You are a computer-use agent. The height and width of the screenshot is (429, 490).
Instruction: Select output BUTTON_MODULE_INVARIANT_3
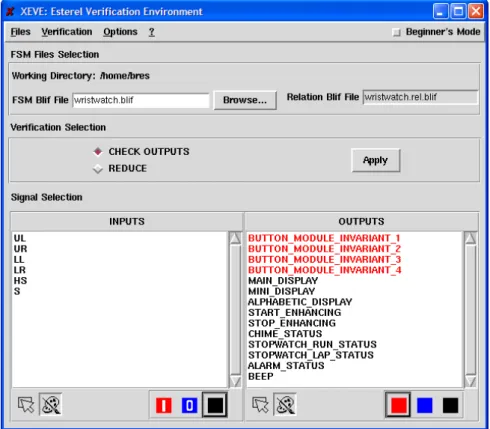(x=324, y=260)
